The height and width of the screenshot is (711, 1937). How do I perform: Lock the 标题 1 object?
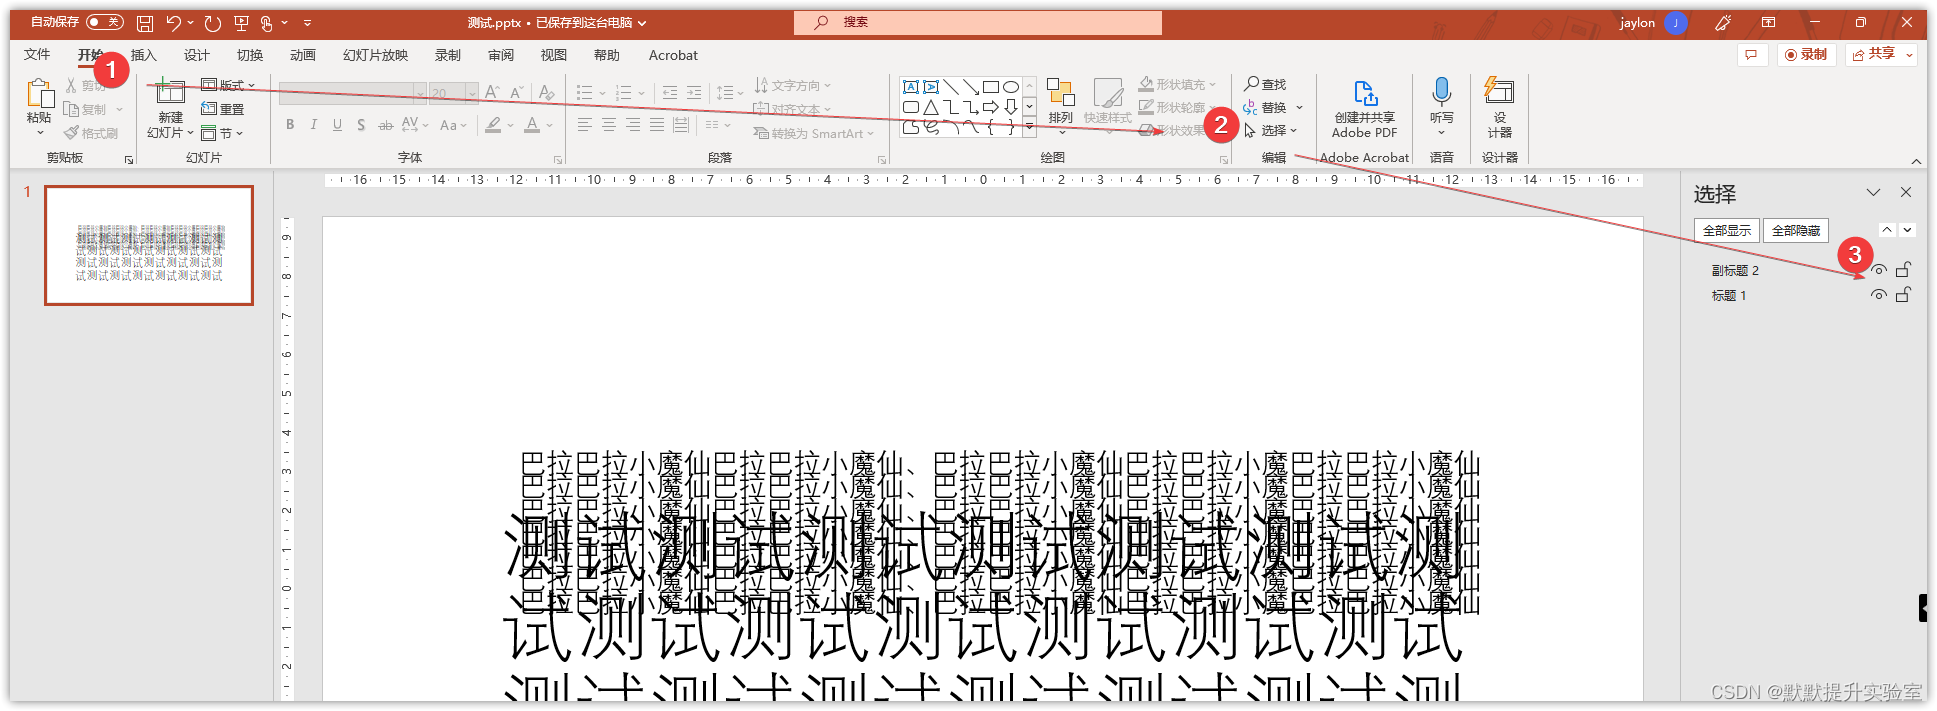1904,295
